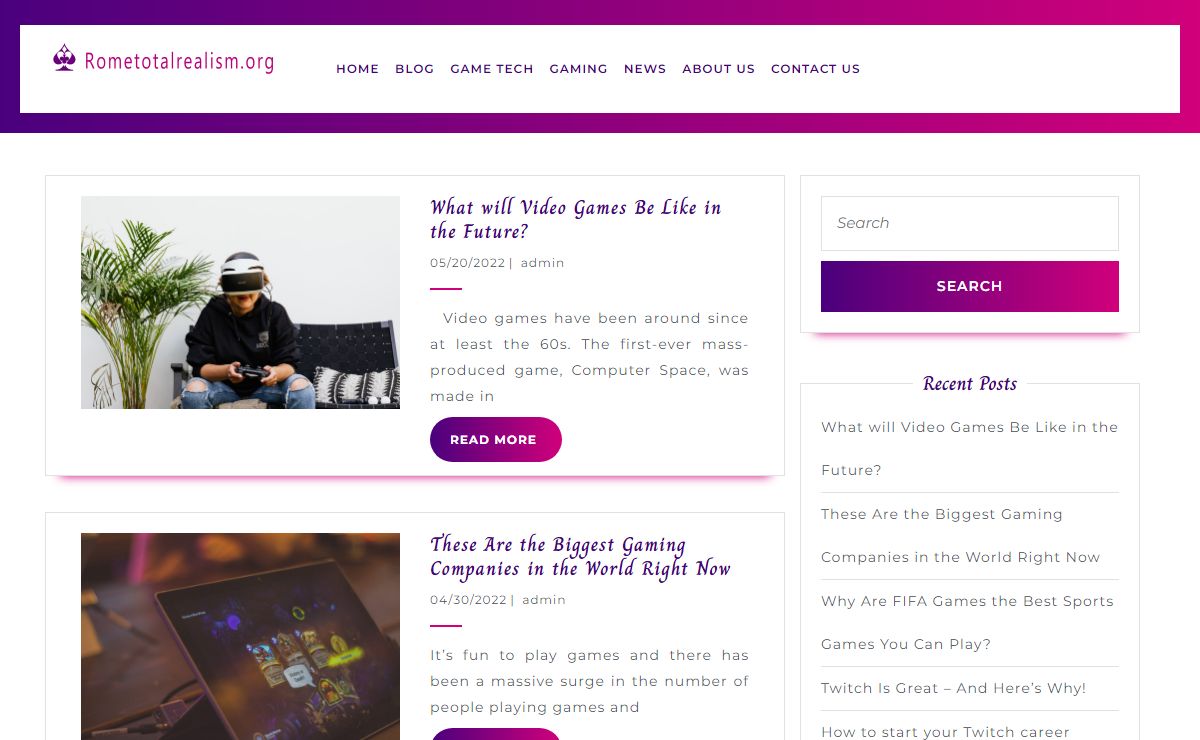Image resolution: width=1200 pixels, height=740 pixels.
Task: Open 'Biggest Gaming Companies' post title
Action: click(580, 557)
